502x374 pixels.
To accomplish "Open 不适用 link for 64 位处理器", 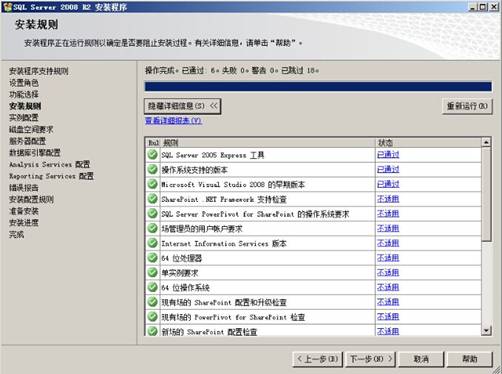I will click(388, 258).
